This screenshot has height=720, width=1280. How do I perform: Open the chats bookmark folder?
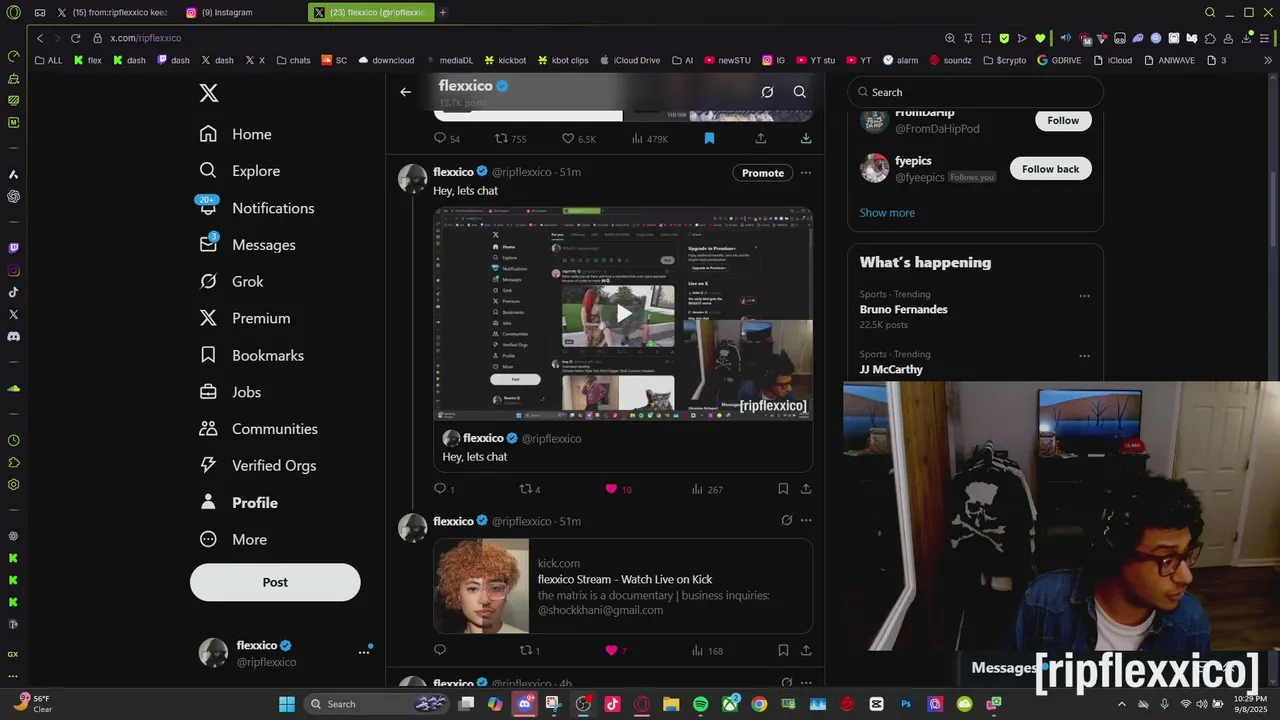(x=293, y=60)
